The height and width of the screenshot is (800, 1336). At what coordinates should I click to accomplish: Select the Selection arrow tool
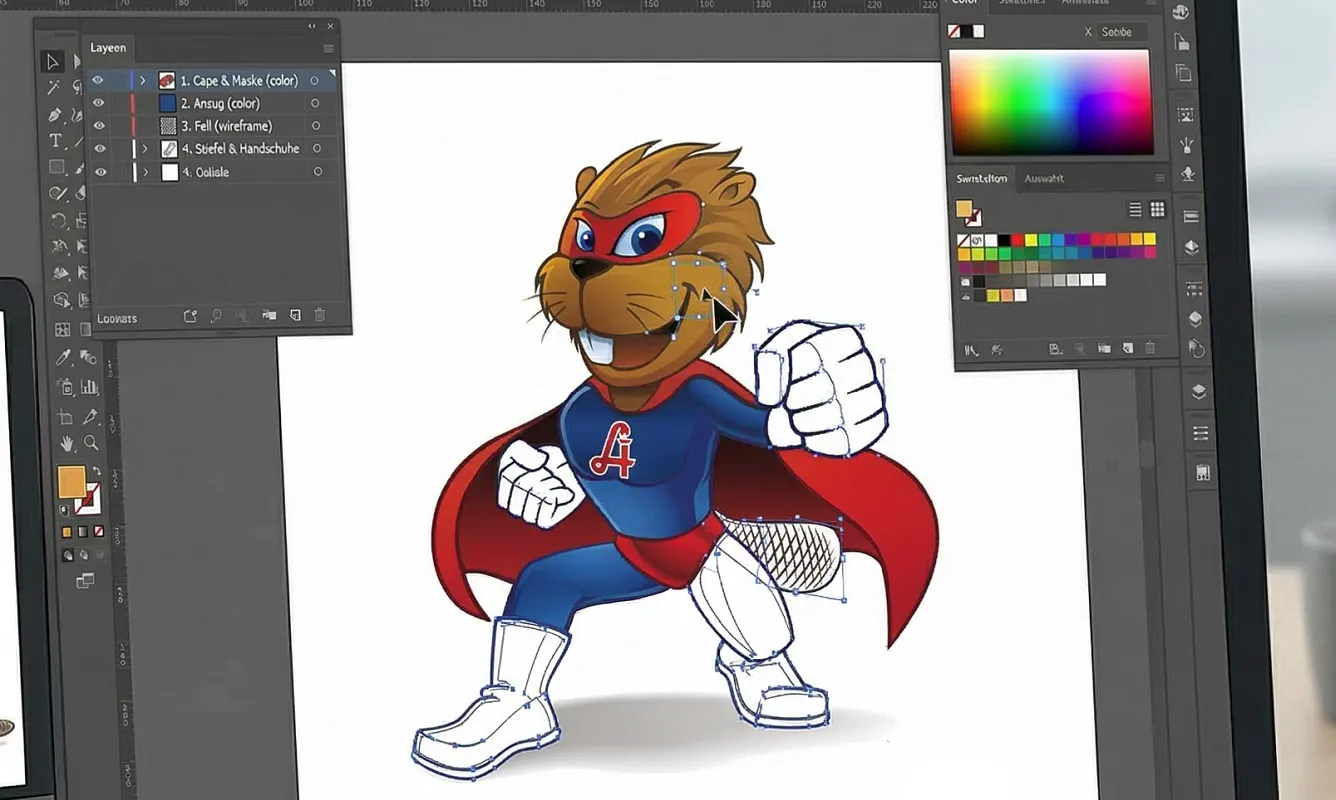54,62
